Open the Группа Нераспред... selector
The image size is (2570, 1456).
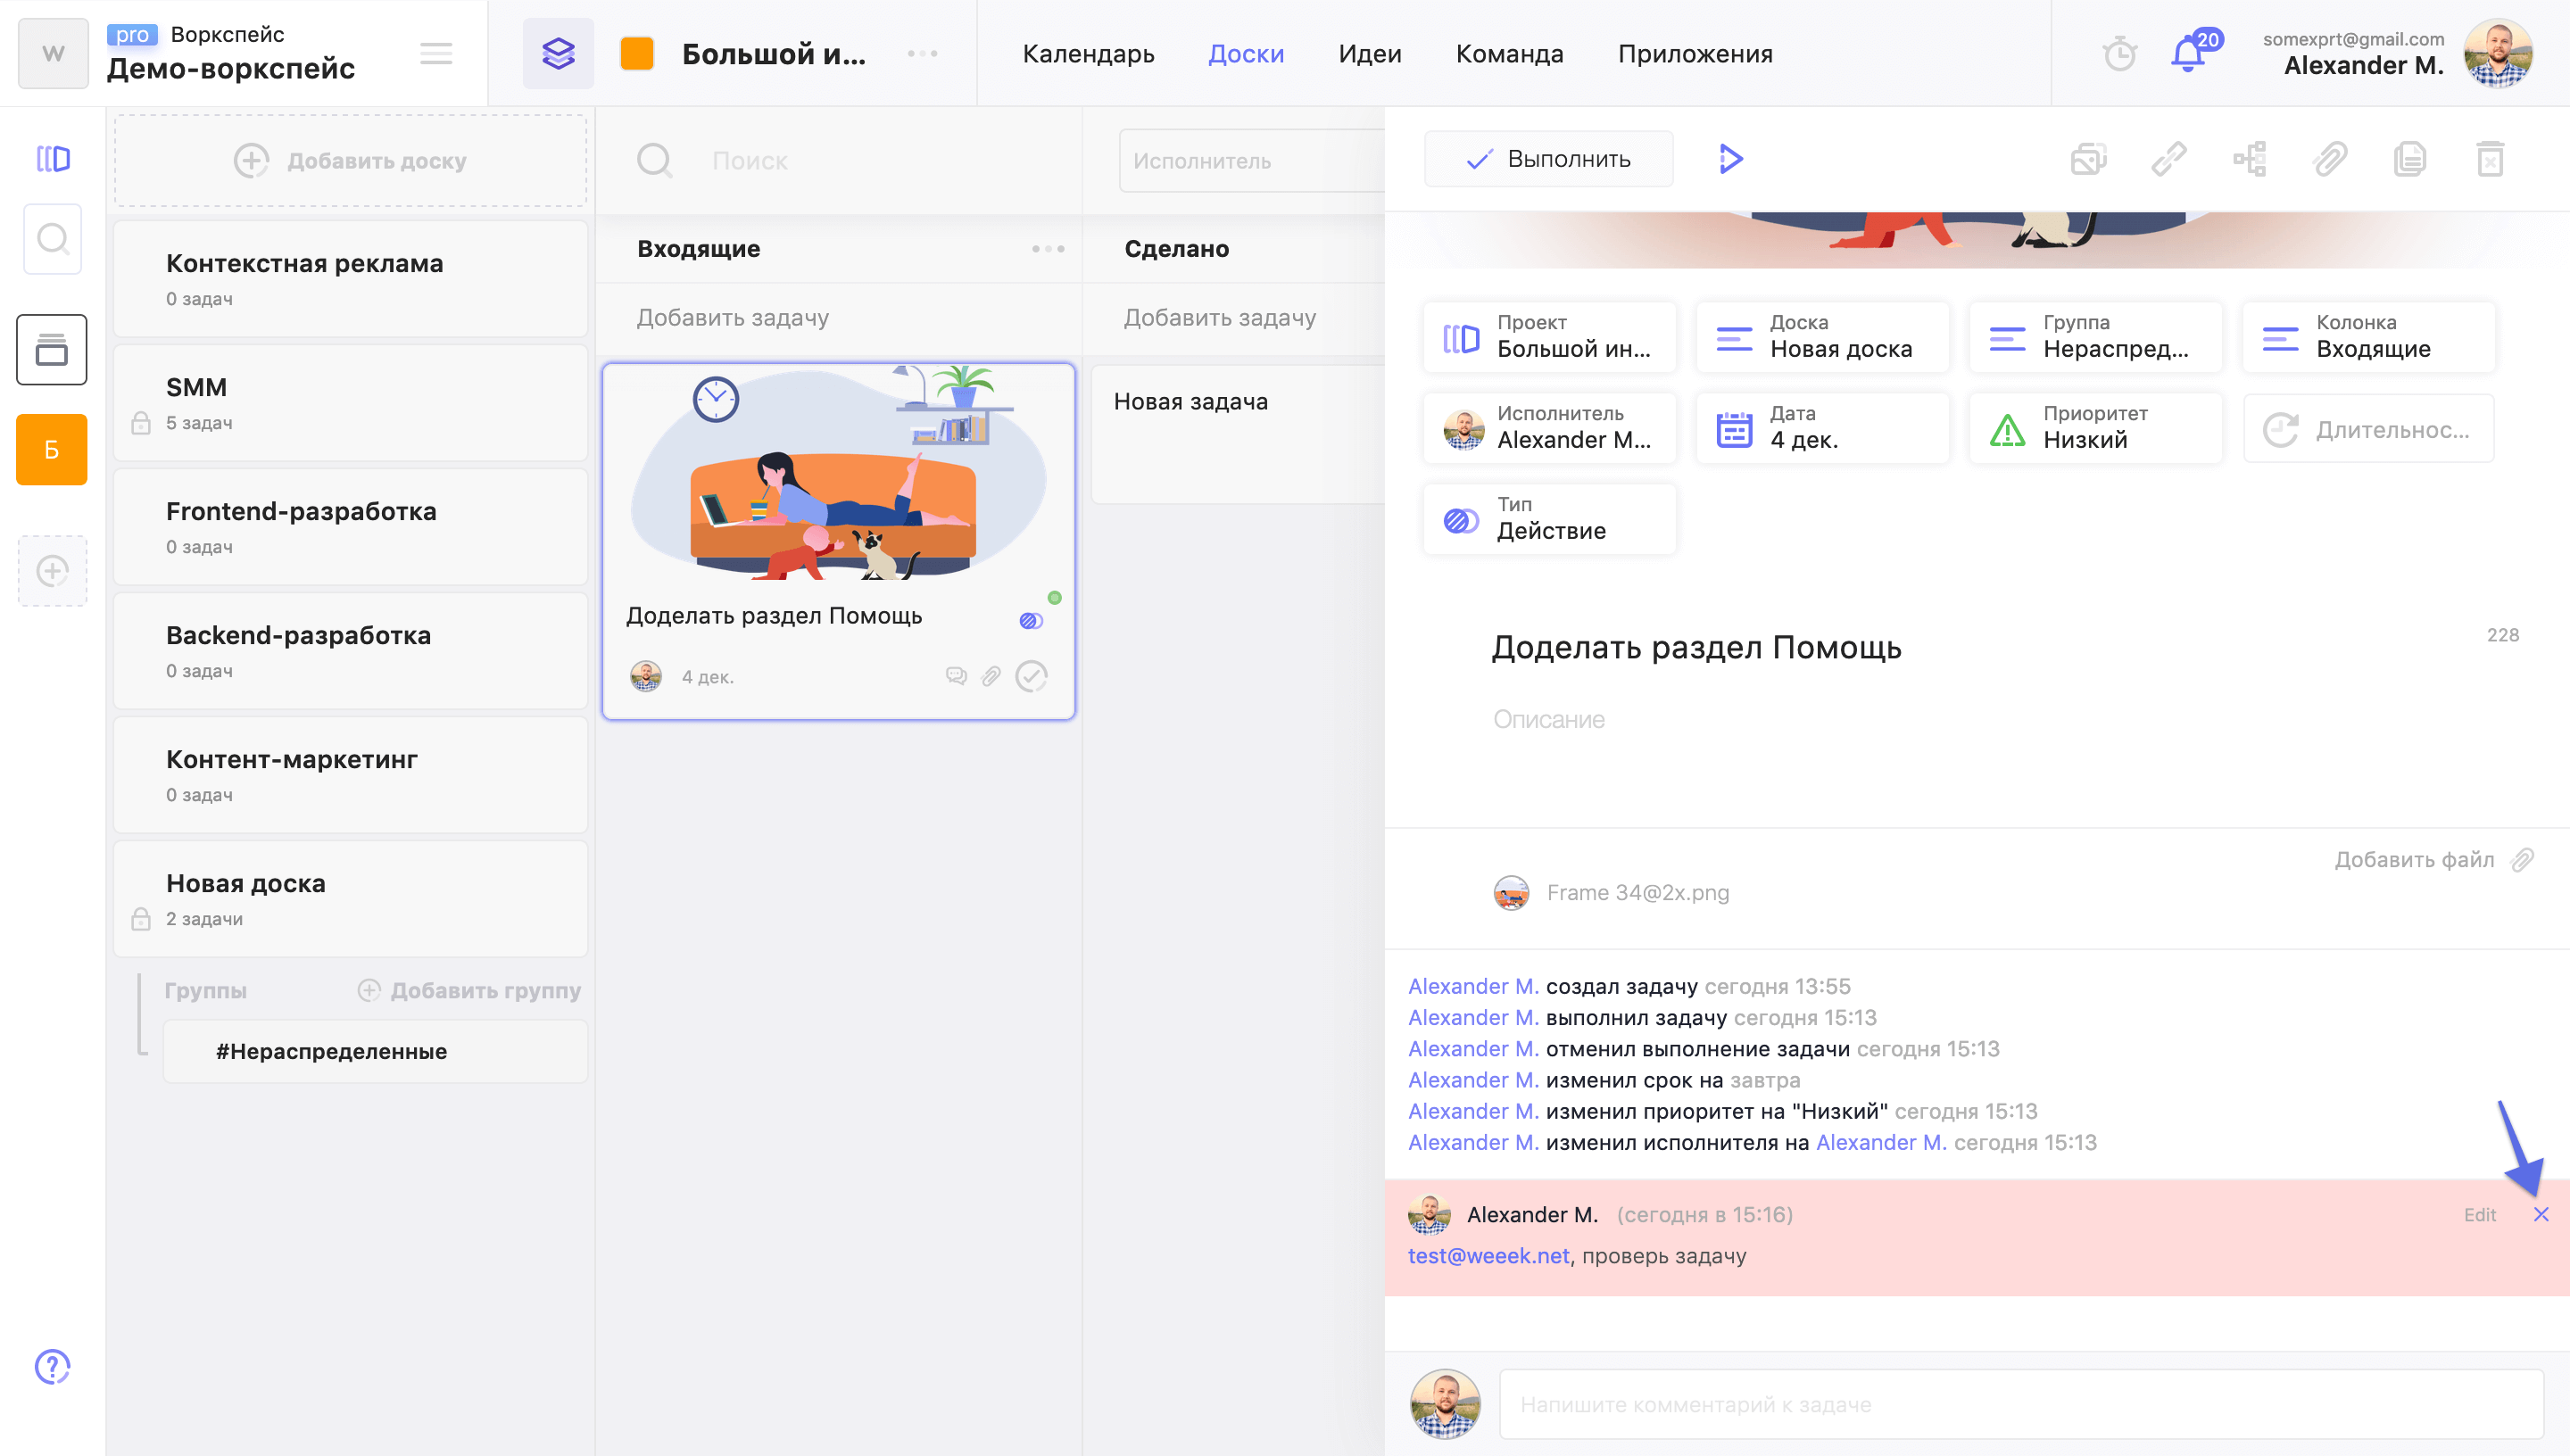[2095, 337]
